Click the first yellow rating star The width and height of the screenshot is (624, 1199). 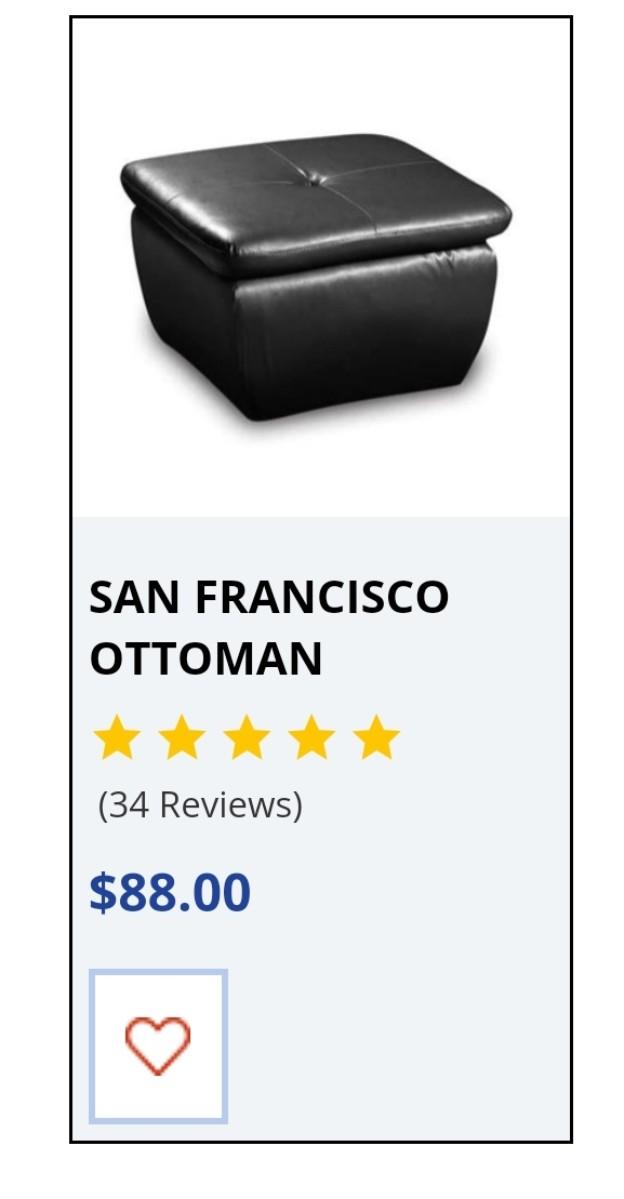tap(117, 738)
